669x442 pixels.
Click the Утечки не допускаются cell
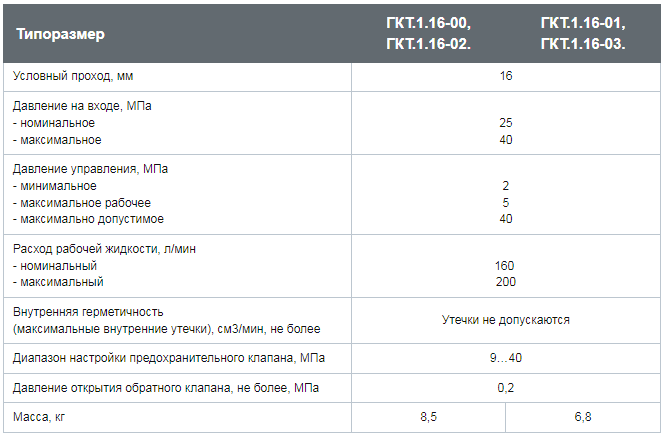(506, 320)
